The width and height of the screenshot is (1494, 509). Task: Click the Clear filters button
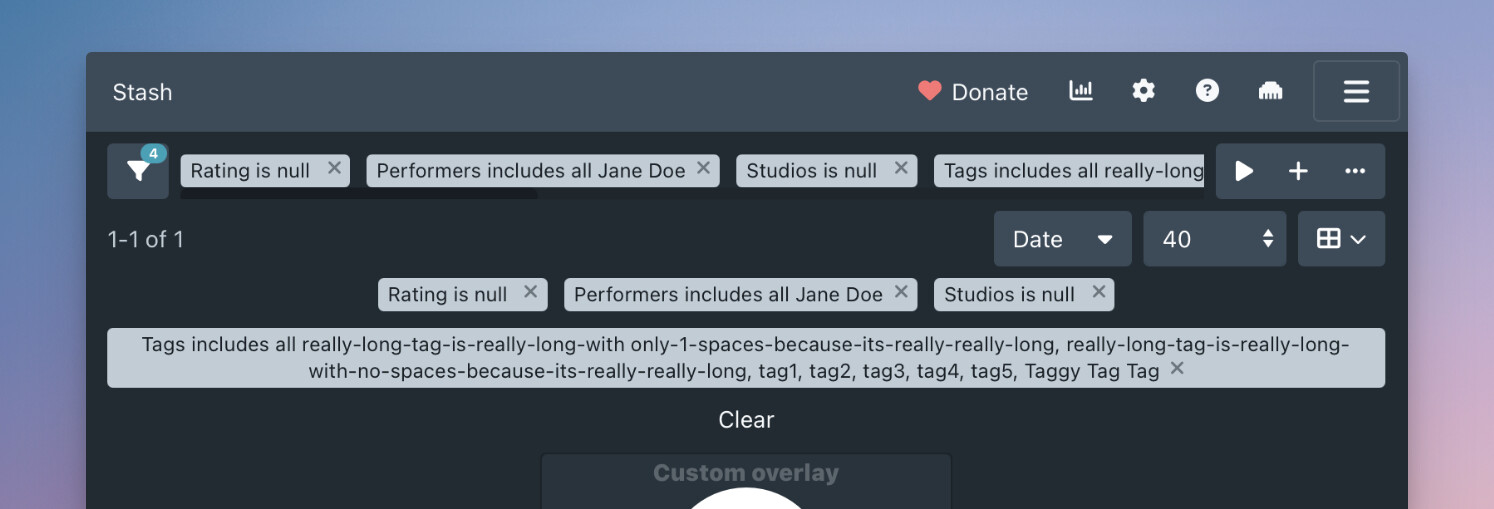[x=746, y=420]
